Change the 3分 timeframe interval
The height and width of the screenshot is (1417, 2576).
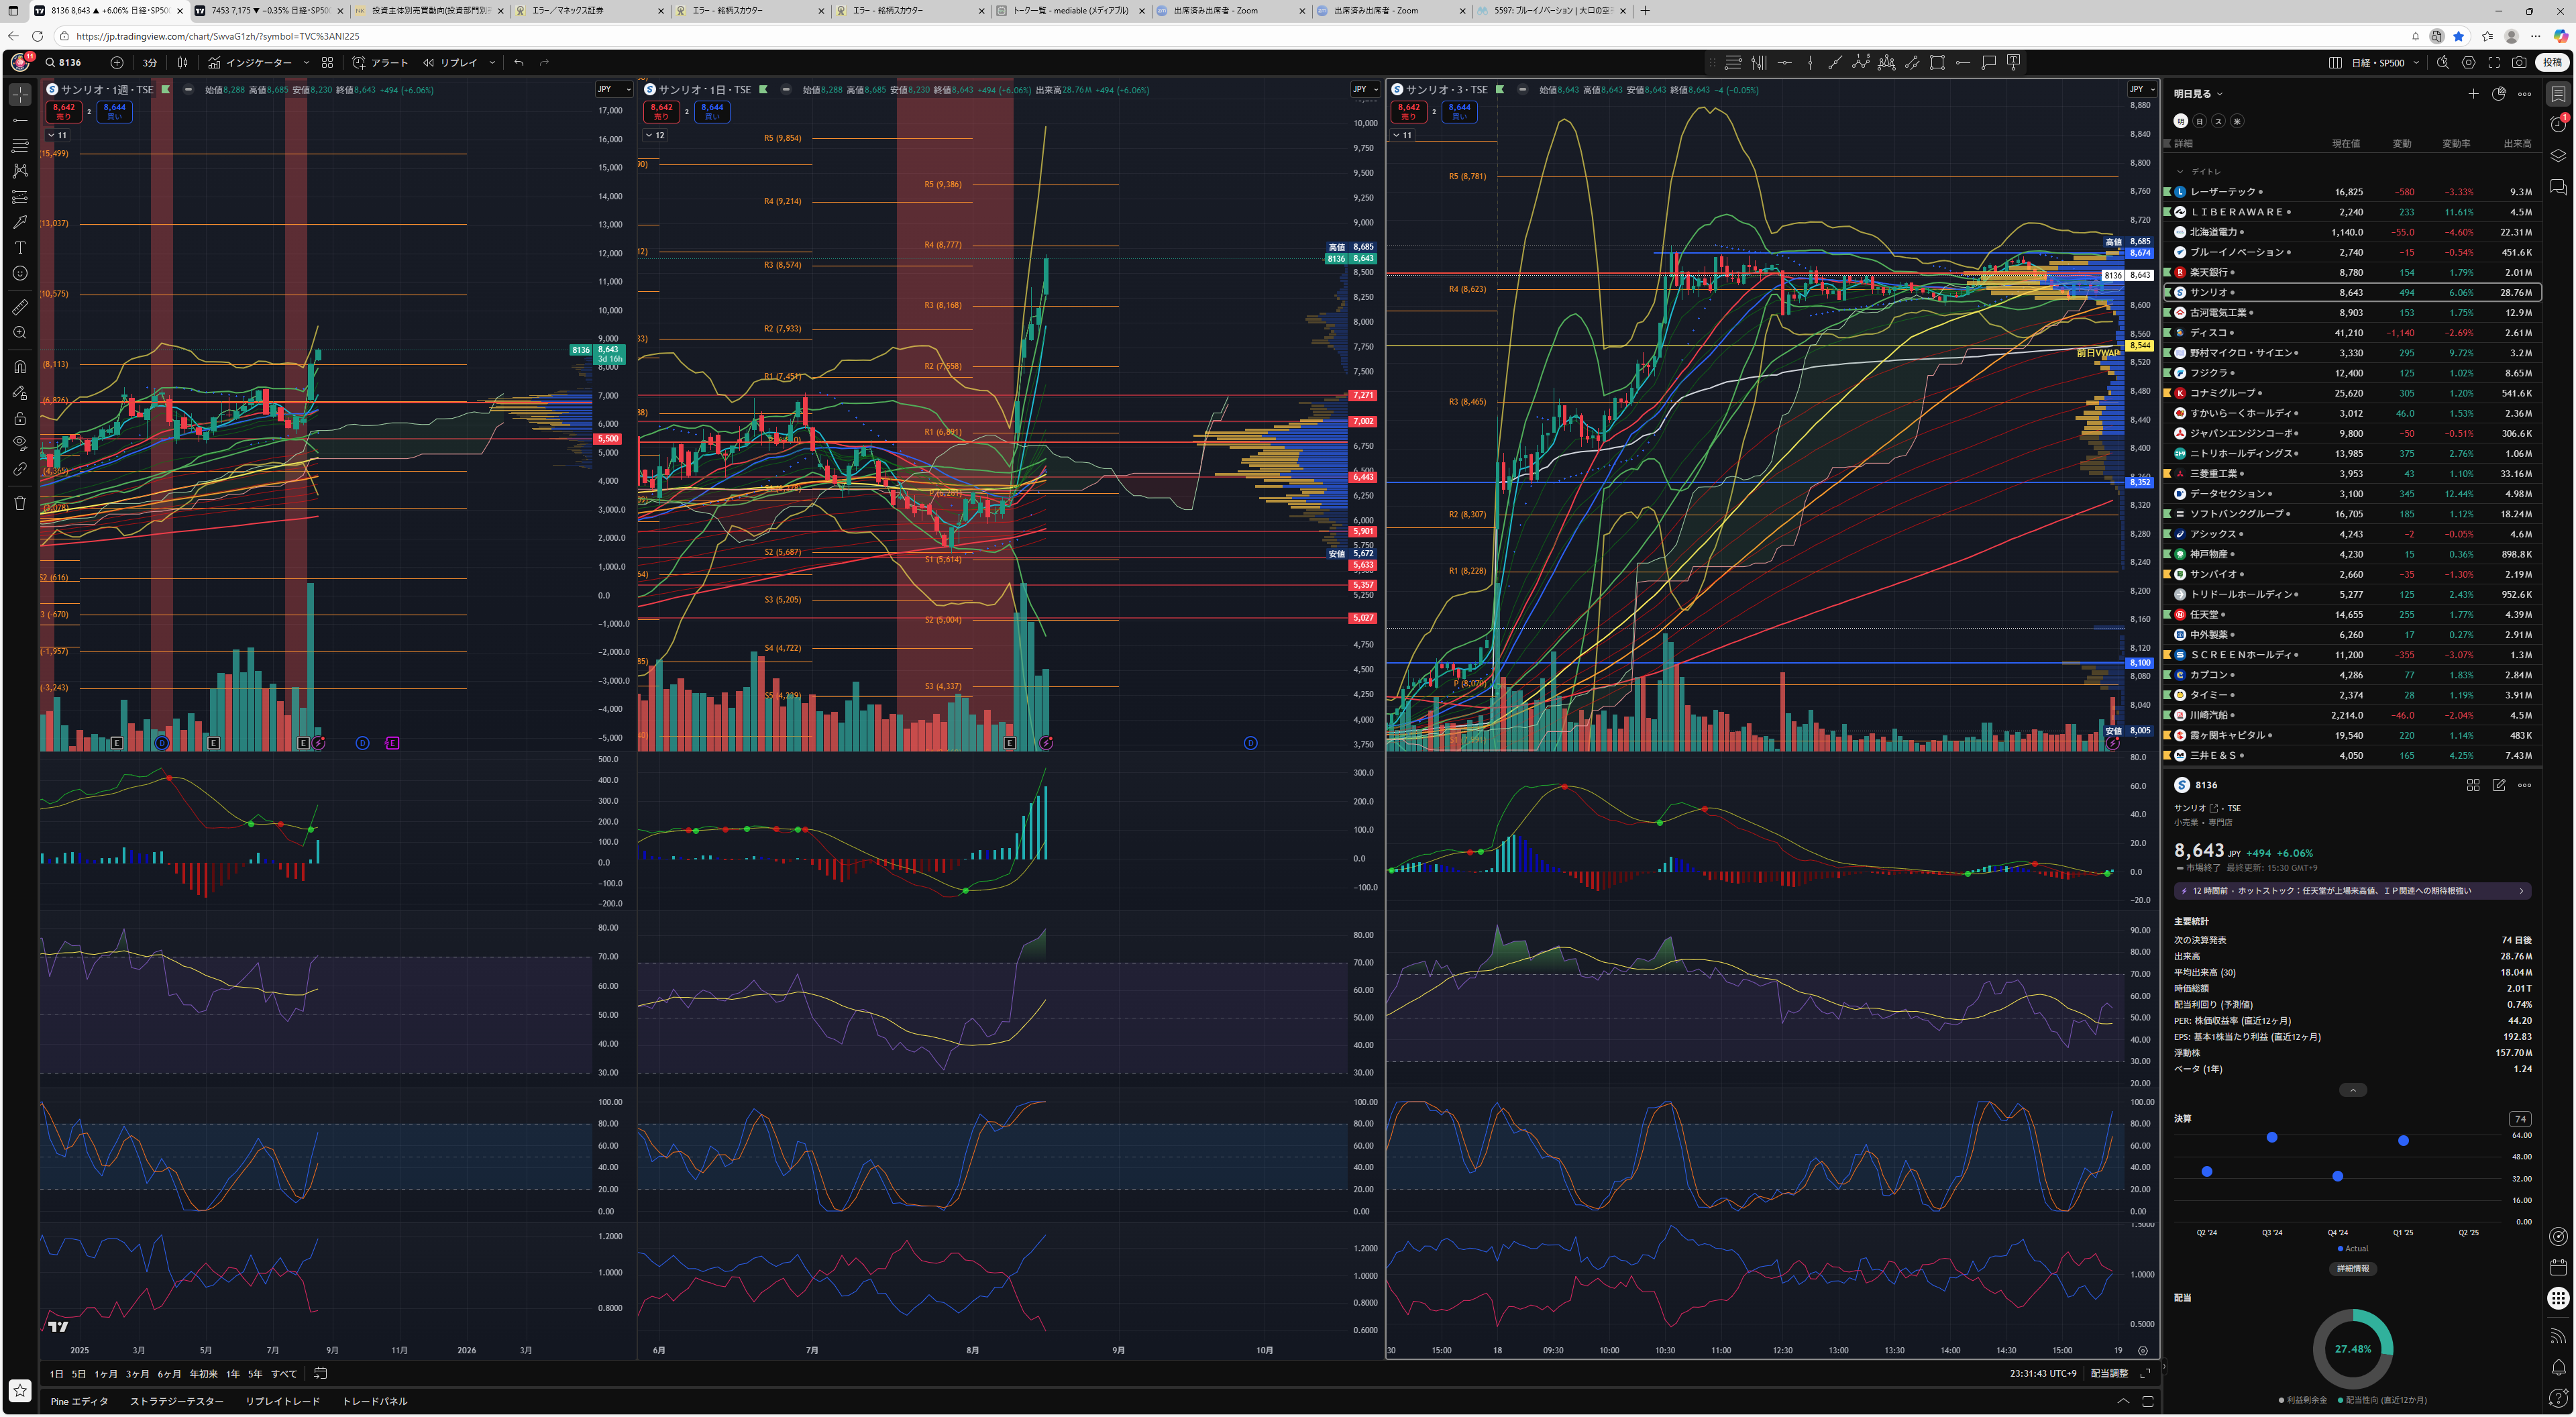149,62
